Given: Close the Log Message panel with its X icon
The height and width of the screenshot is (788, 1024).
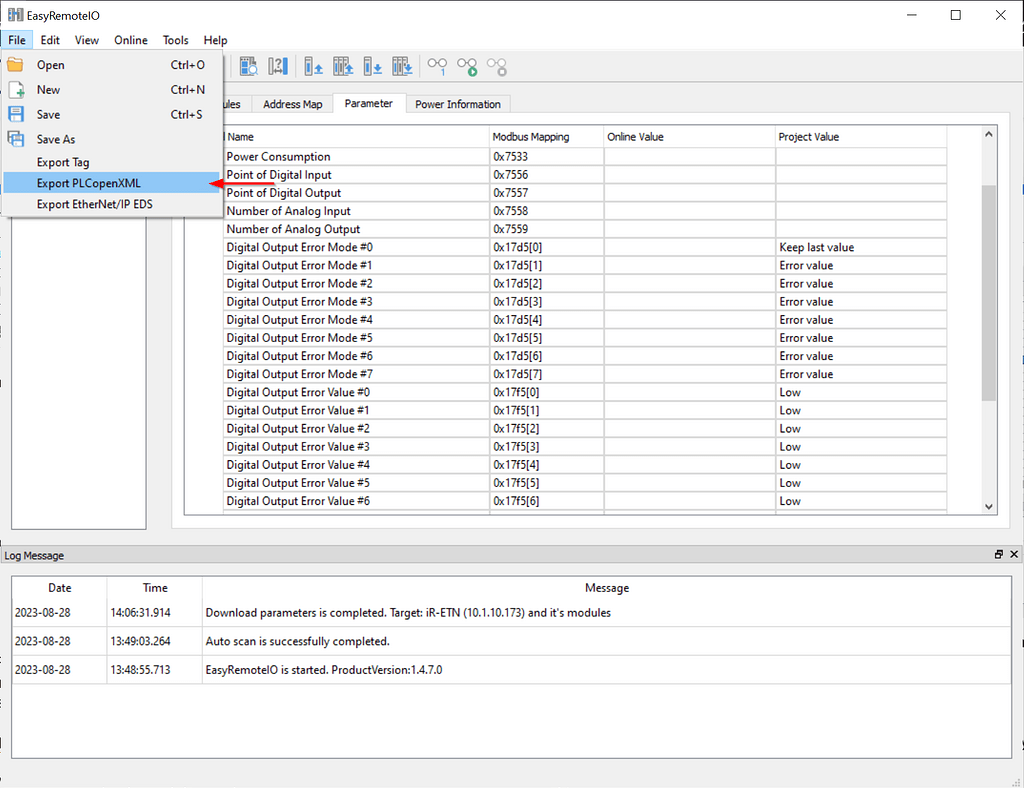Looking at the screenshot, I should [1013, 554].
